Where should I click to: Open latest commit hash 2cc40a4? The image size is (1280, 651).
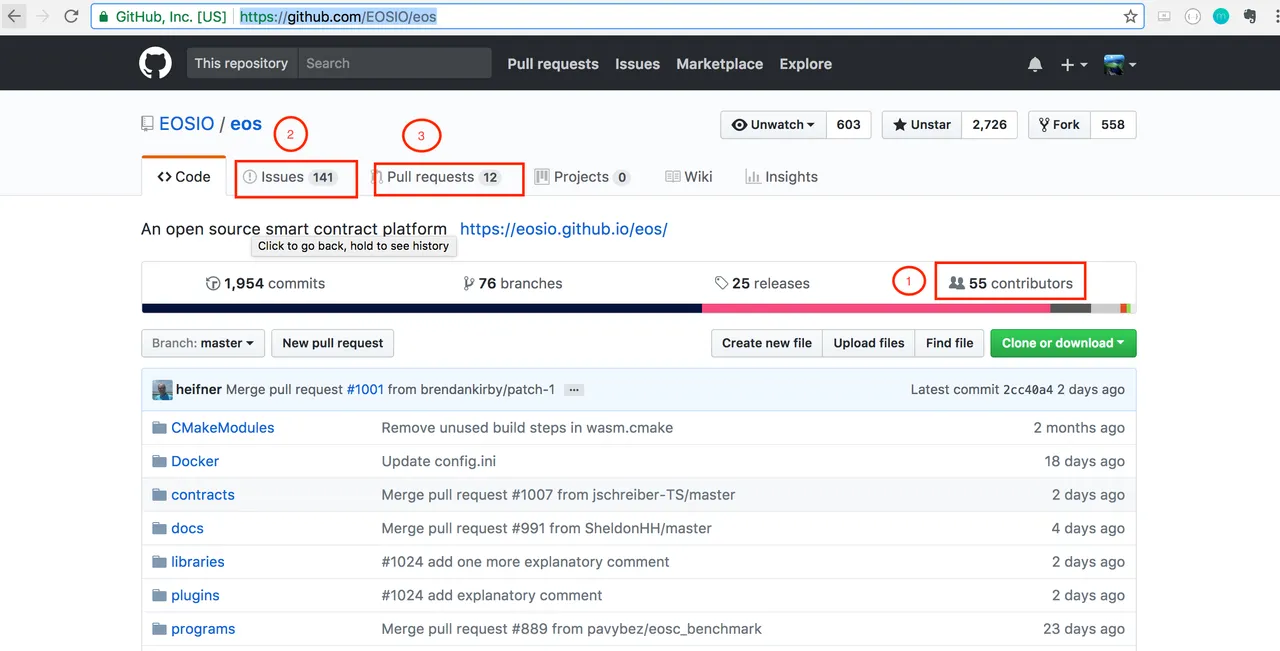[x=1028, y=390]
